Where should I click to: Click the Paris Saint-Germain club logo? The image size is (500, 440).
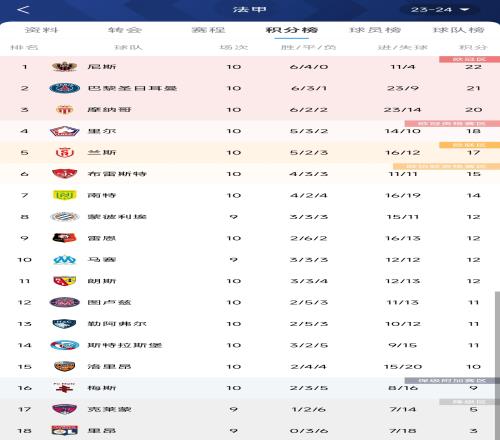coord(65,88)
